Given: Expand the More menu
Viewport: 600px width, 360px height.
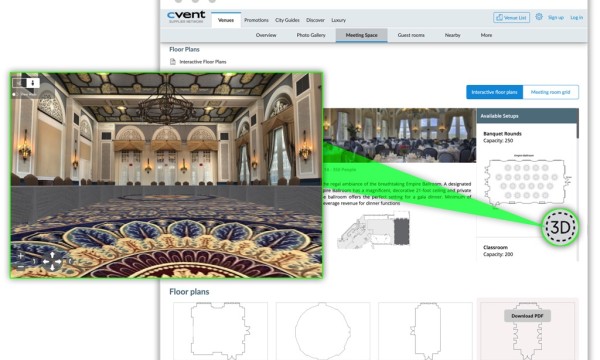Looking at the screenshot, I should point(486,35).
